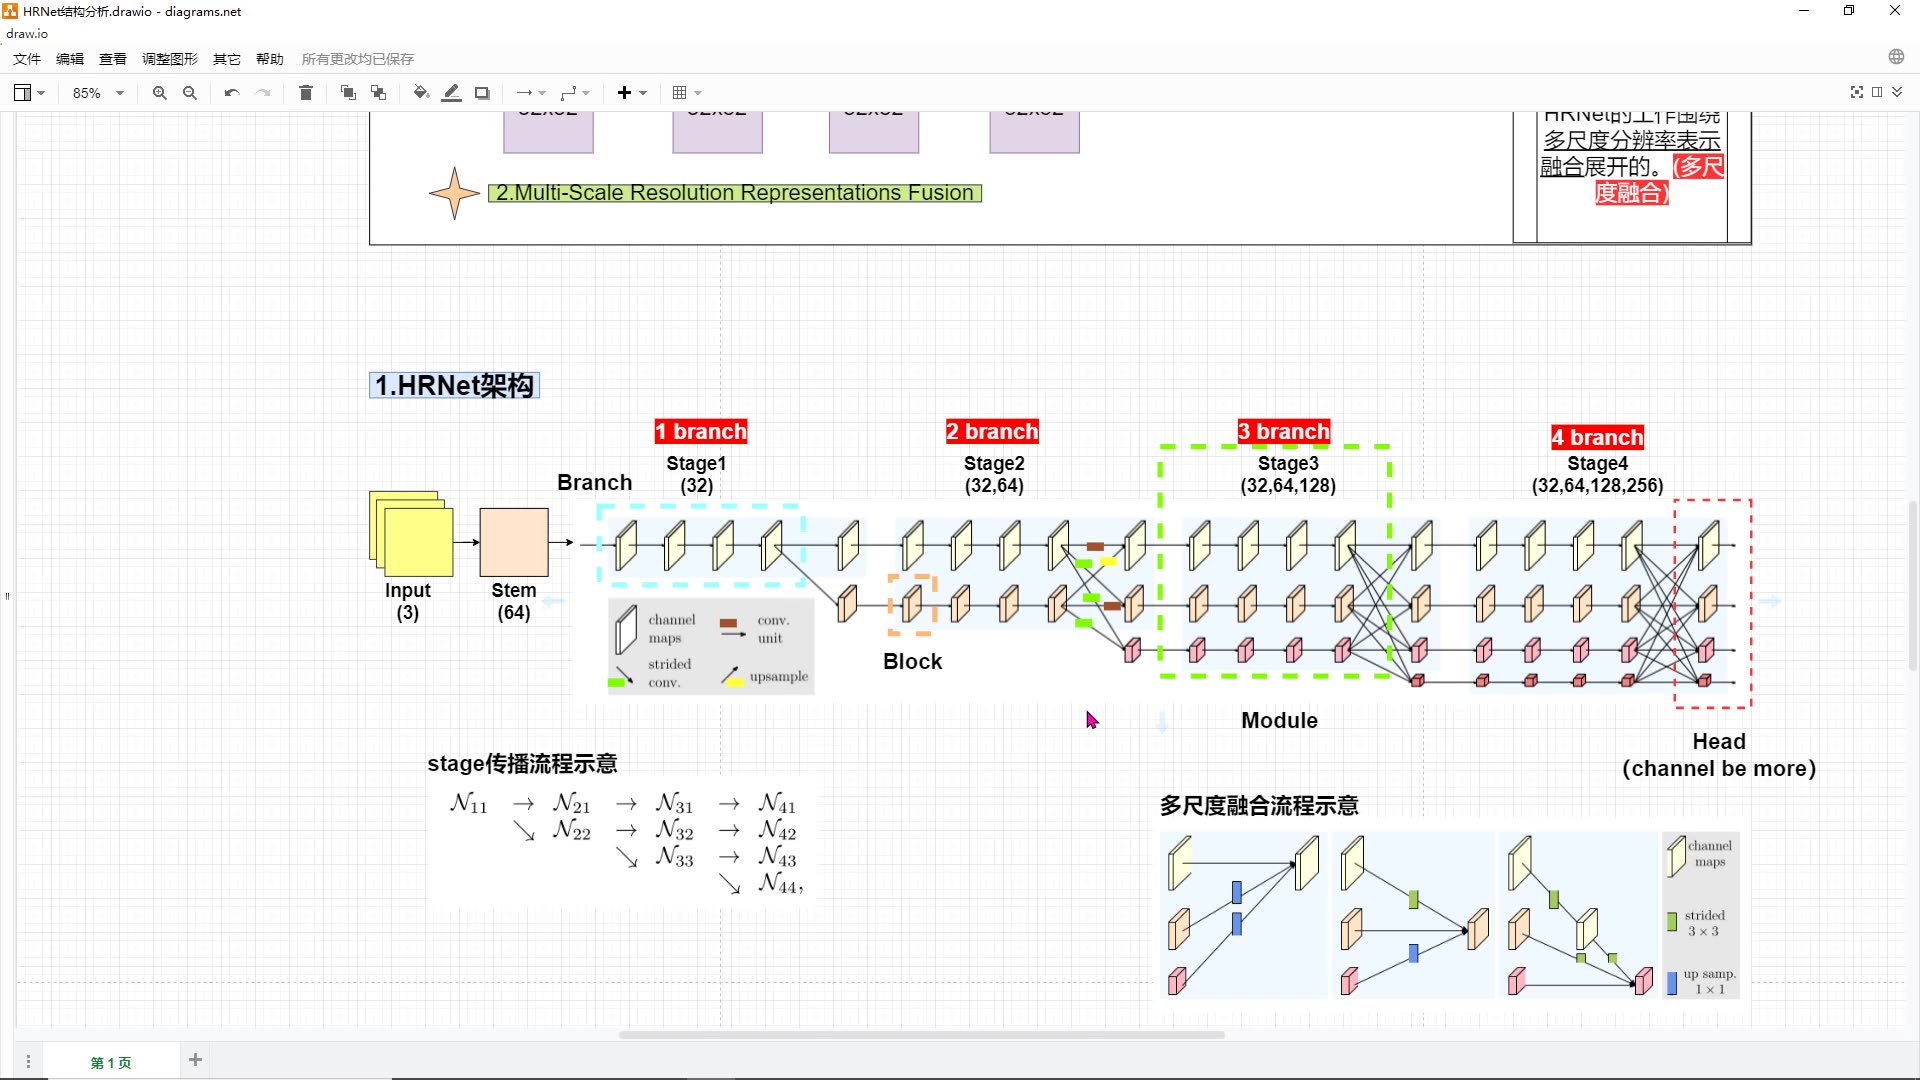Screen dimensions: 1920x1080
Task: Click the zoom in magnifier button
Action: click(x=158, y=92)
